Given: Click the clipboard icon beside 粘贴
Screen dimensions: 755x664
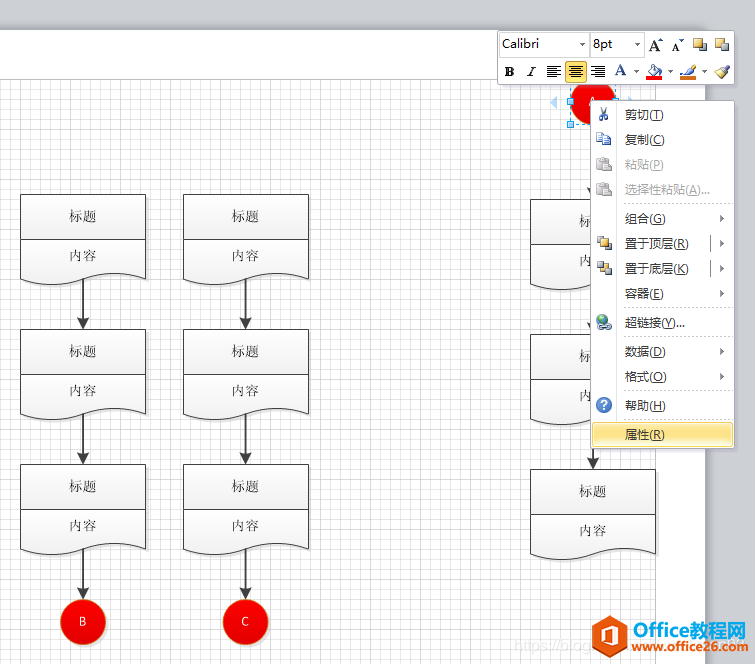Looking at the screenshot, I should (x=604, y=164).
